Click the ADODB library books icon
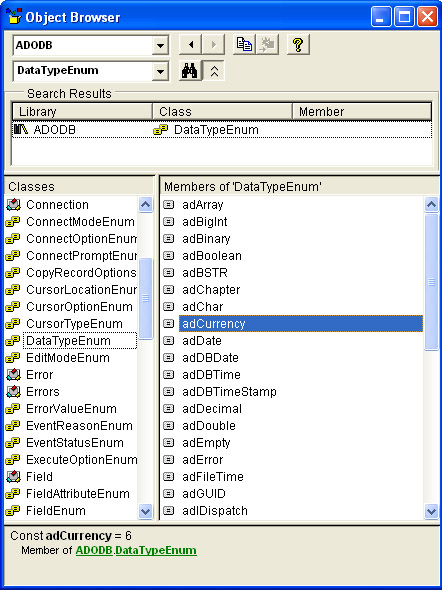The height and width of the screenshot is (590, 442). (x=21, y=130)
